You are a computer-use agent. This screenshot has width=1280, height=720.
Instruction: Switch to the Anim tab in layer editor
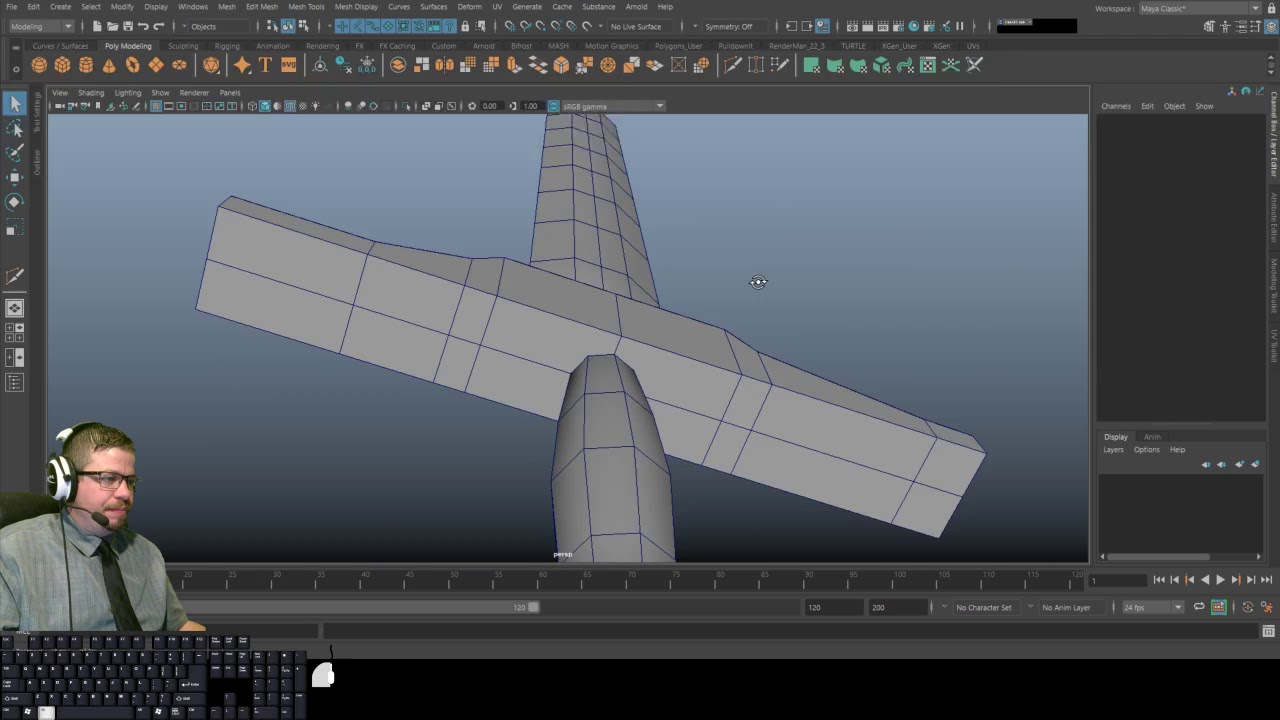point(1152,437)
